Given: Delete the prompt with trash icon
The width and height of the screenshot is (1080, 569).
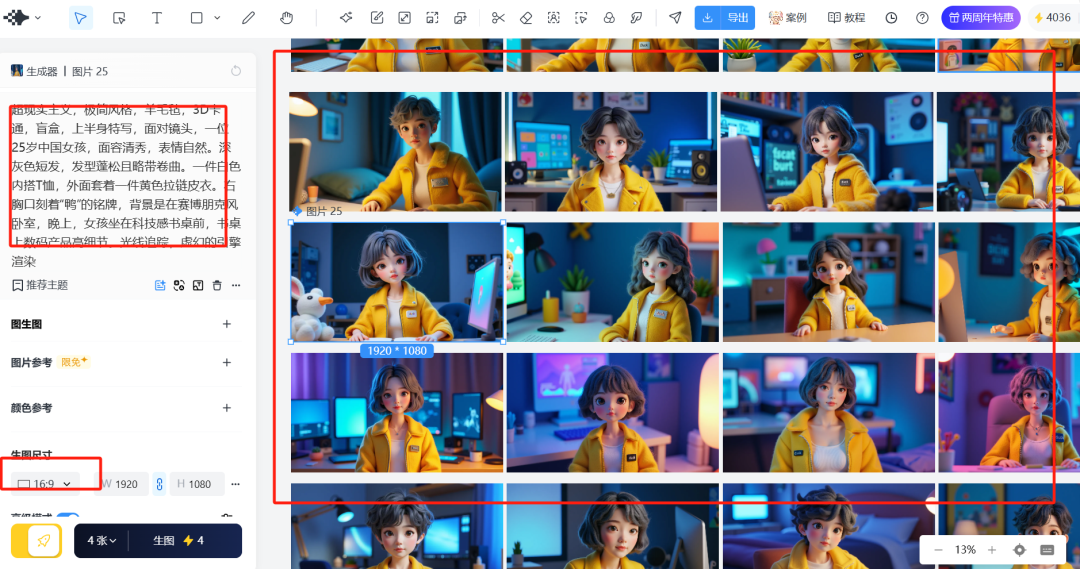Looking at the screenshot, I should tap(217, 285).
